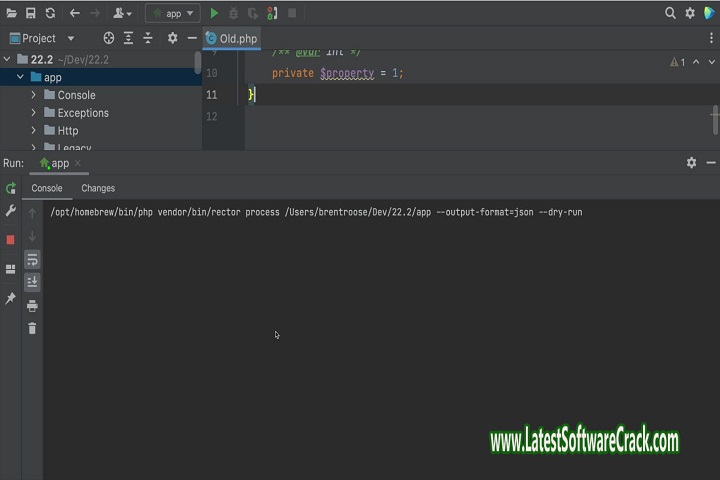720x480 pixels.
Task: Run app with the green play button
Action: [214, 13]
